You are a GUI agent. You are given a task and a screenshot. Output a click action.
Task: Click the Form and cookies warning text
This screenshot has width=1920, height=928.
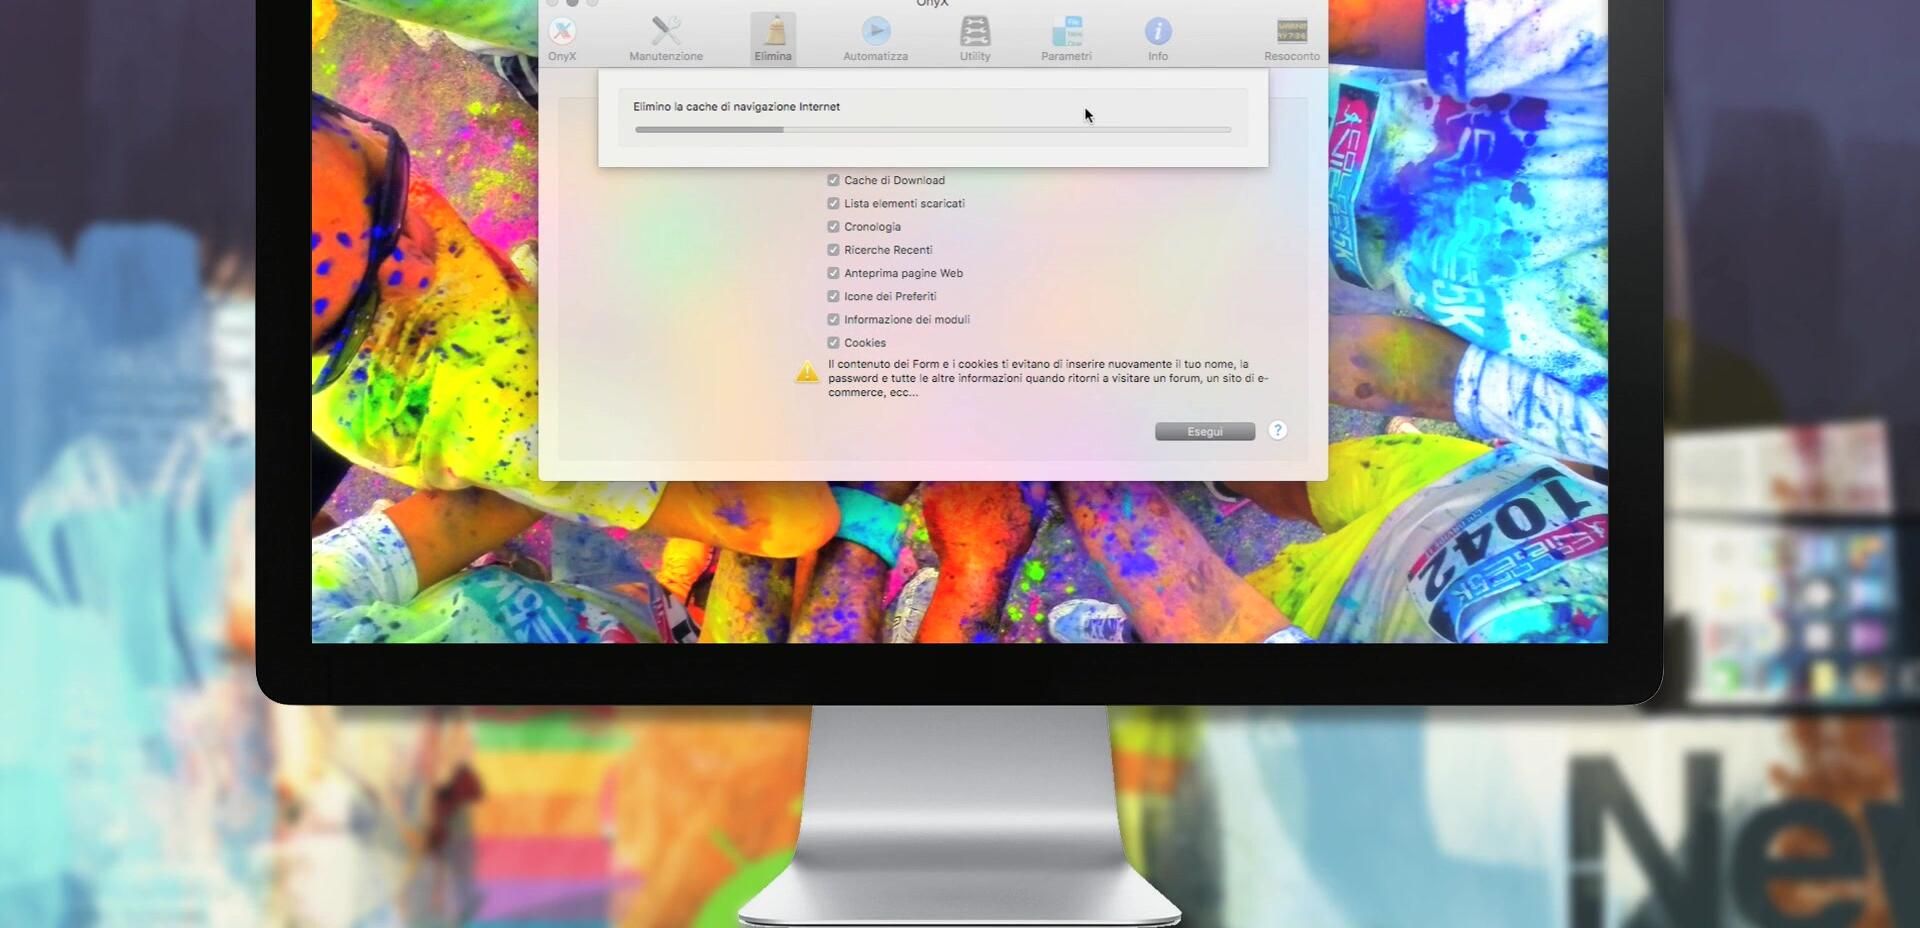coord(1048,378)
